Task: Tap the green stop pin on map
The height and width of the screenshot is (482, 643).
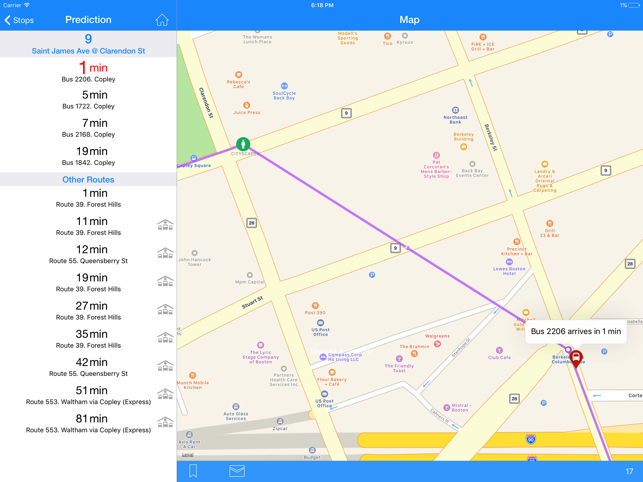Action: [243, 146]
